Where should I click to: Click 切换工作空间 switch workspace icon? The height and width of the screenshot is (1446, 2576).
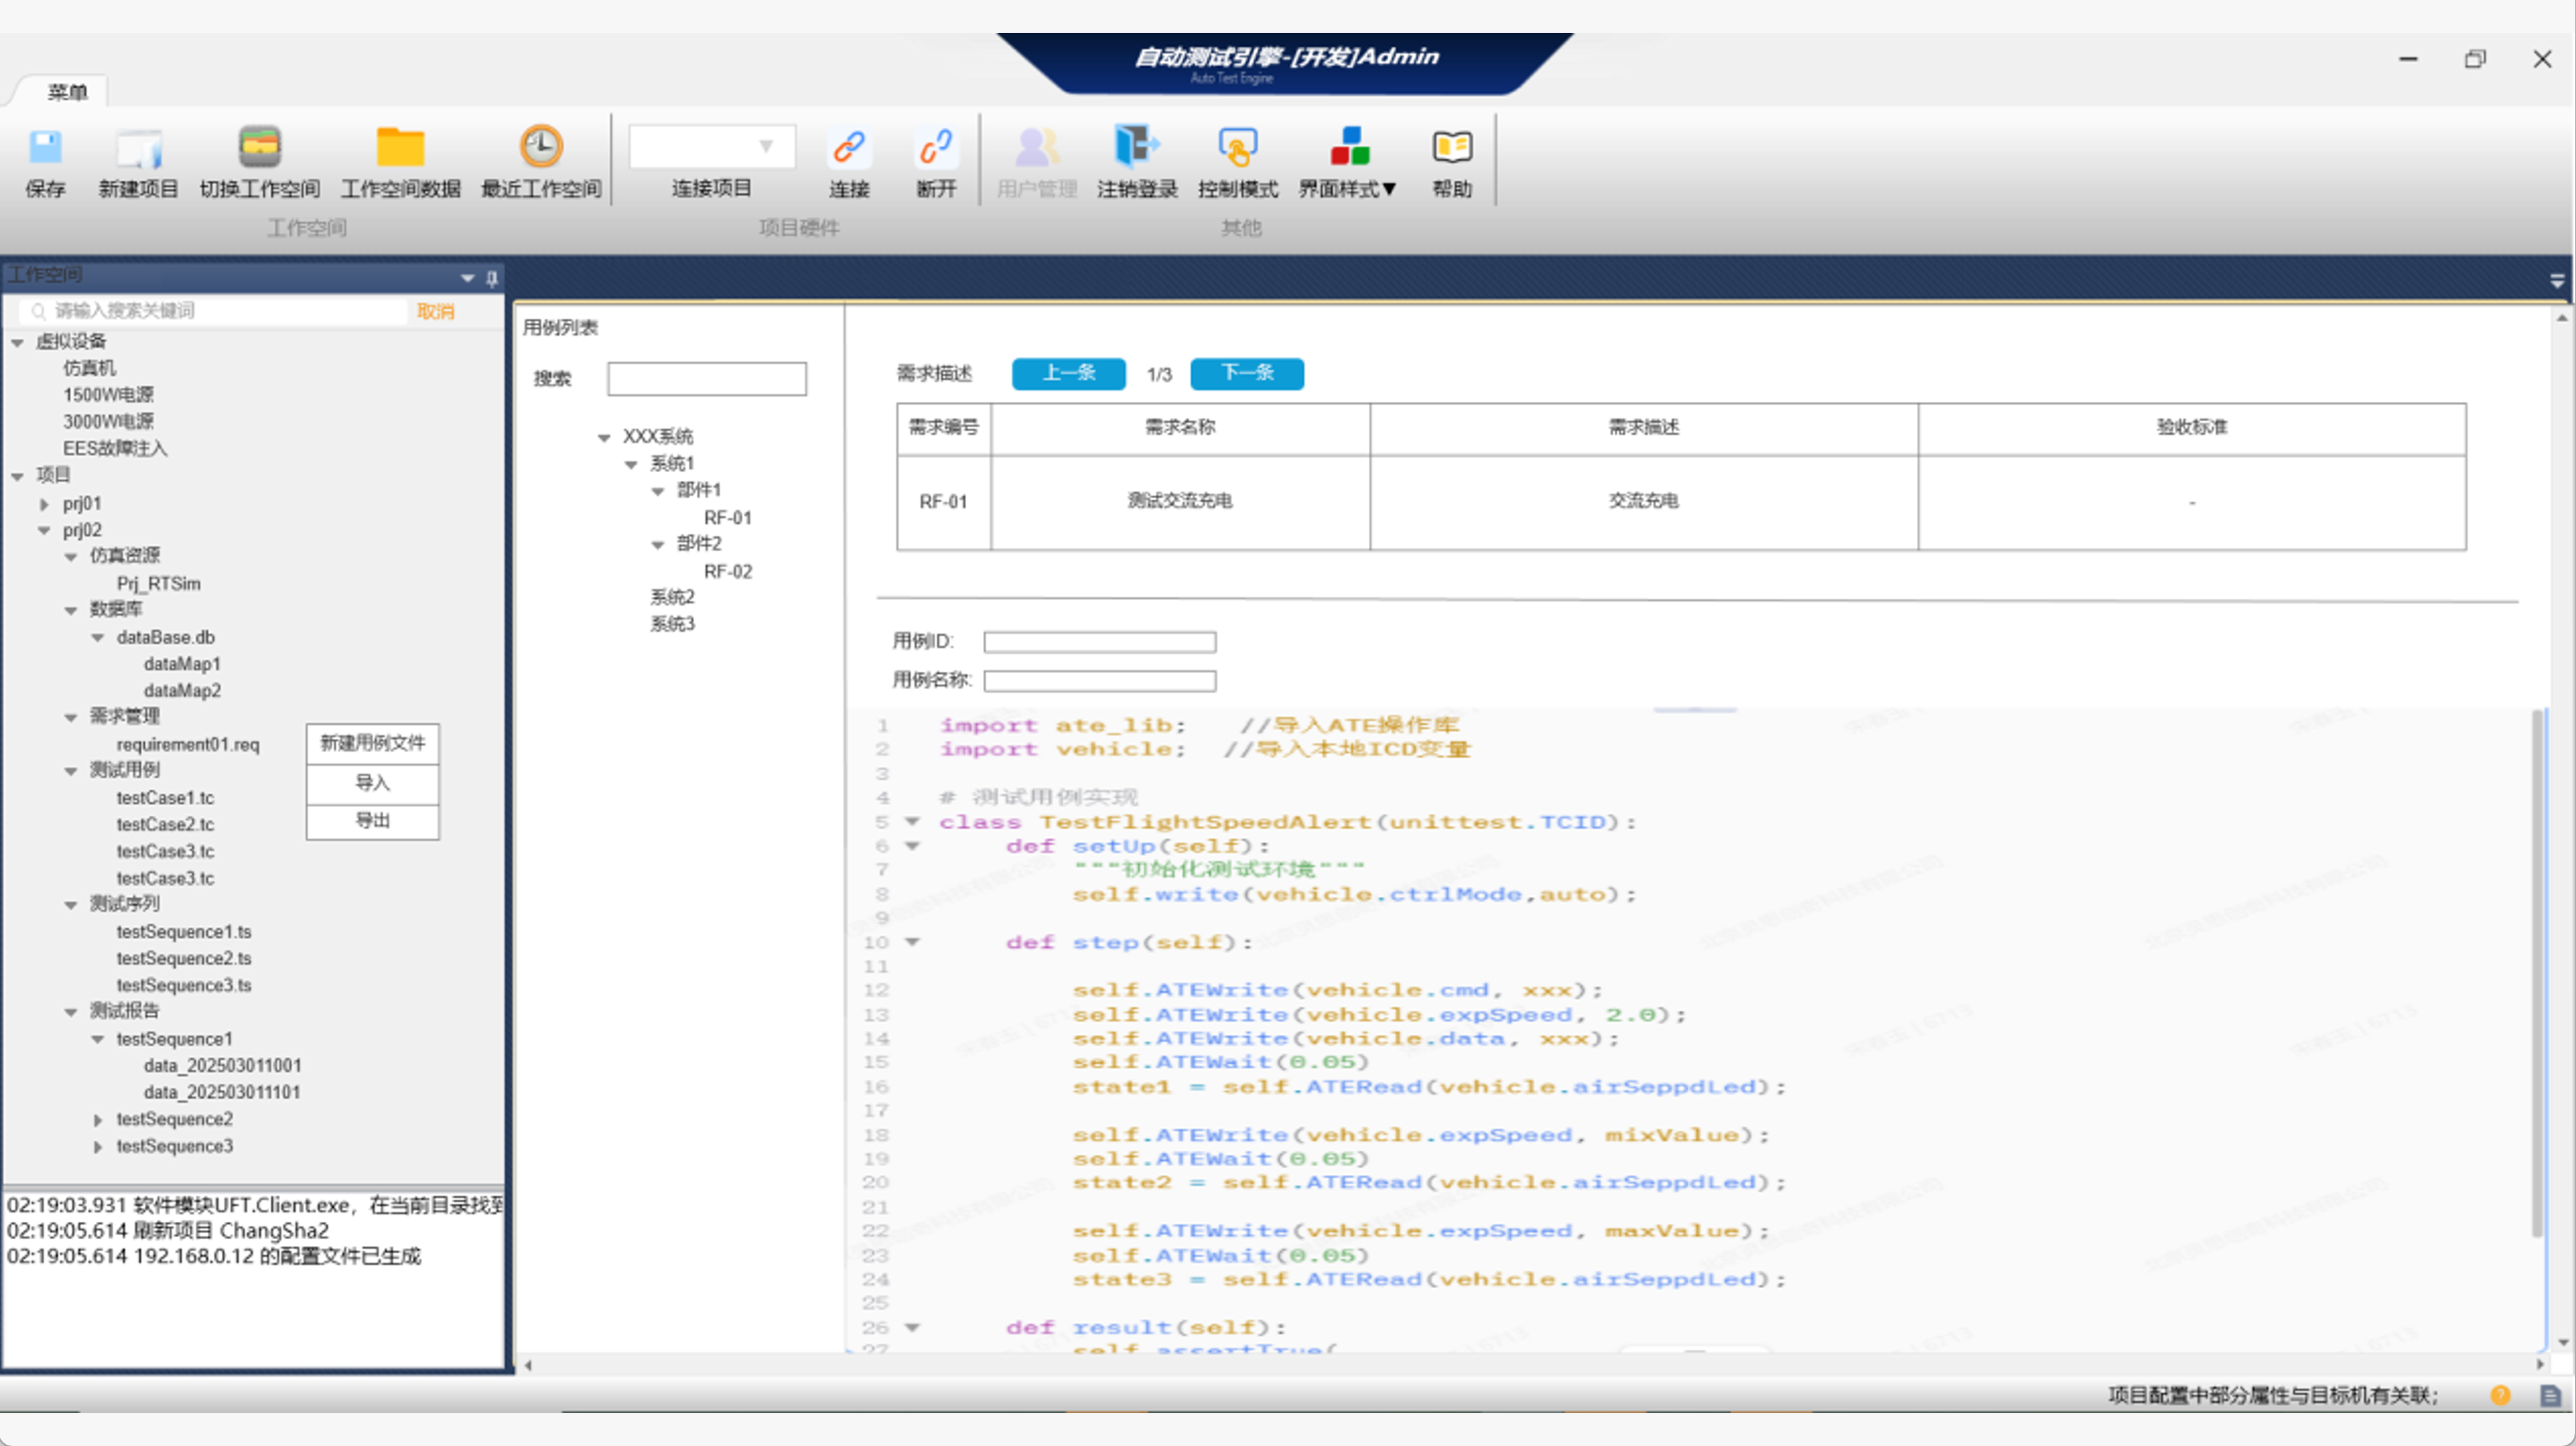pyautogui.click(x=259, y=148)
